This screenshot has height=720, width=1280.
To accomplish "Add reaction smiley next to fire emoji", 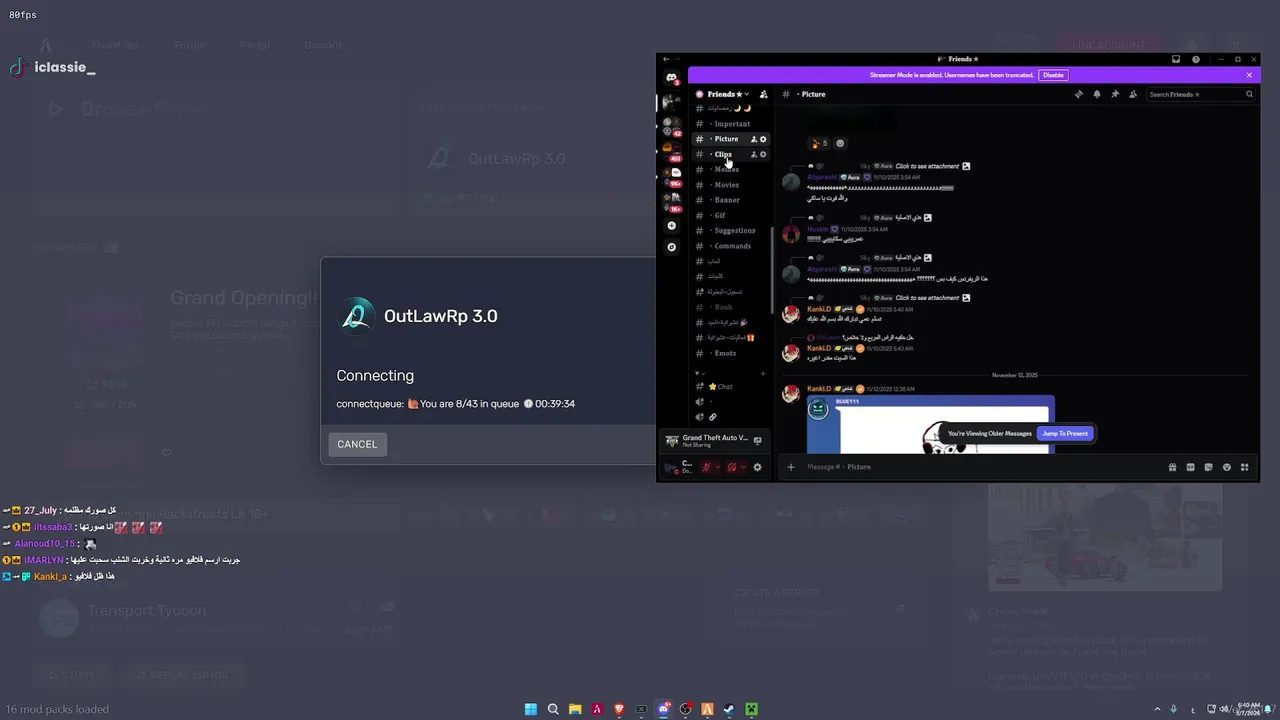I will tap(840, 143).
